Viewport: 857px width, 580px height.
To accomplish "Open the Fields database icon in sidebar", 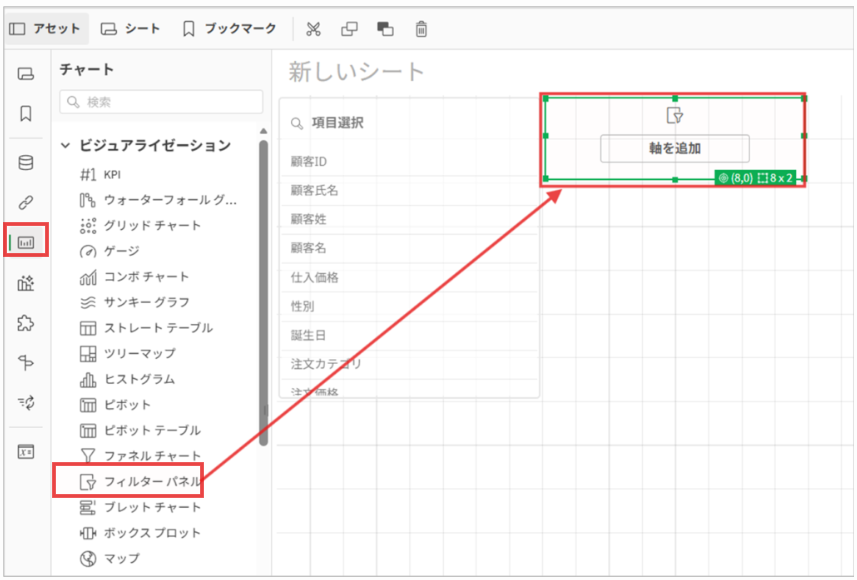I will 26,163.
